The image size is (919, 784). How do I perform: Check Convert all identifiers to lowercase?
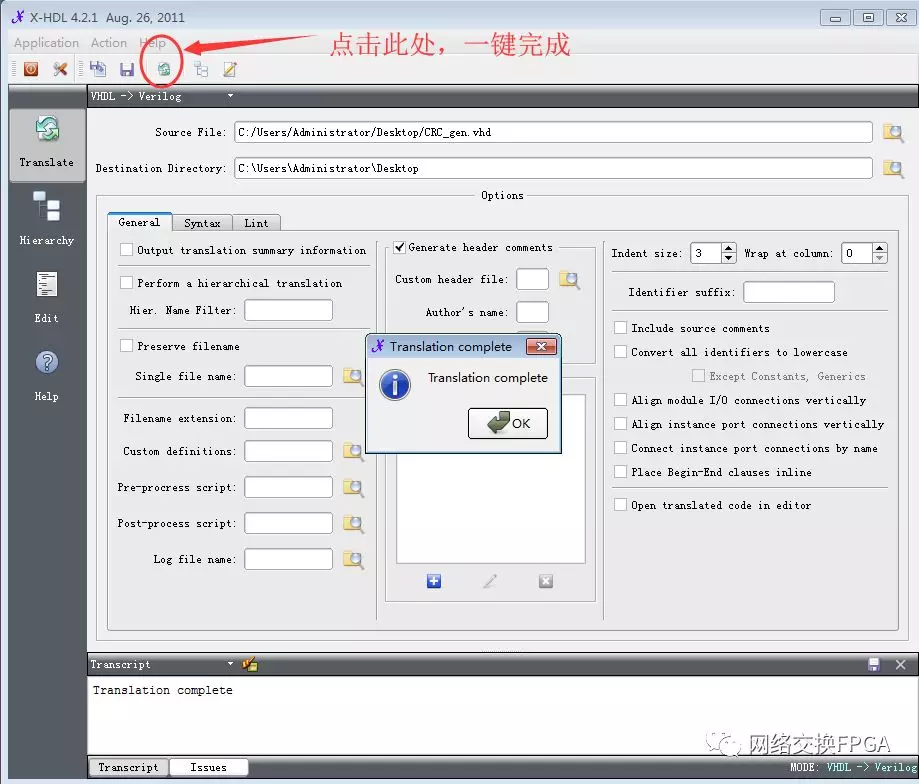click(620, 352)
